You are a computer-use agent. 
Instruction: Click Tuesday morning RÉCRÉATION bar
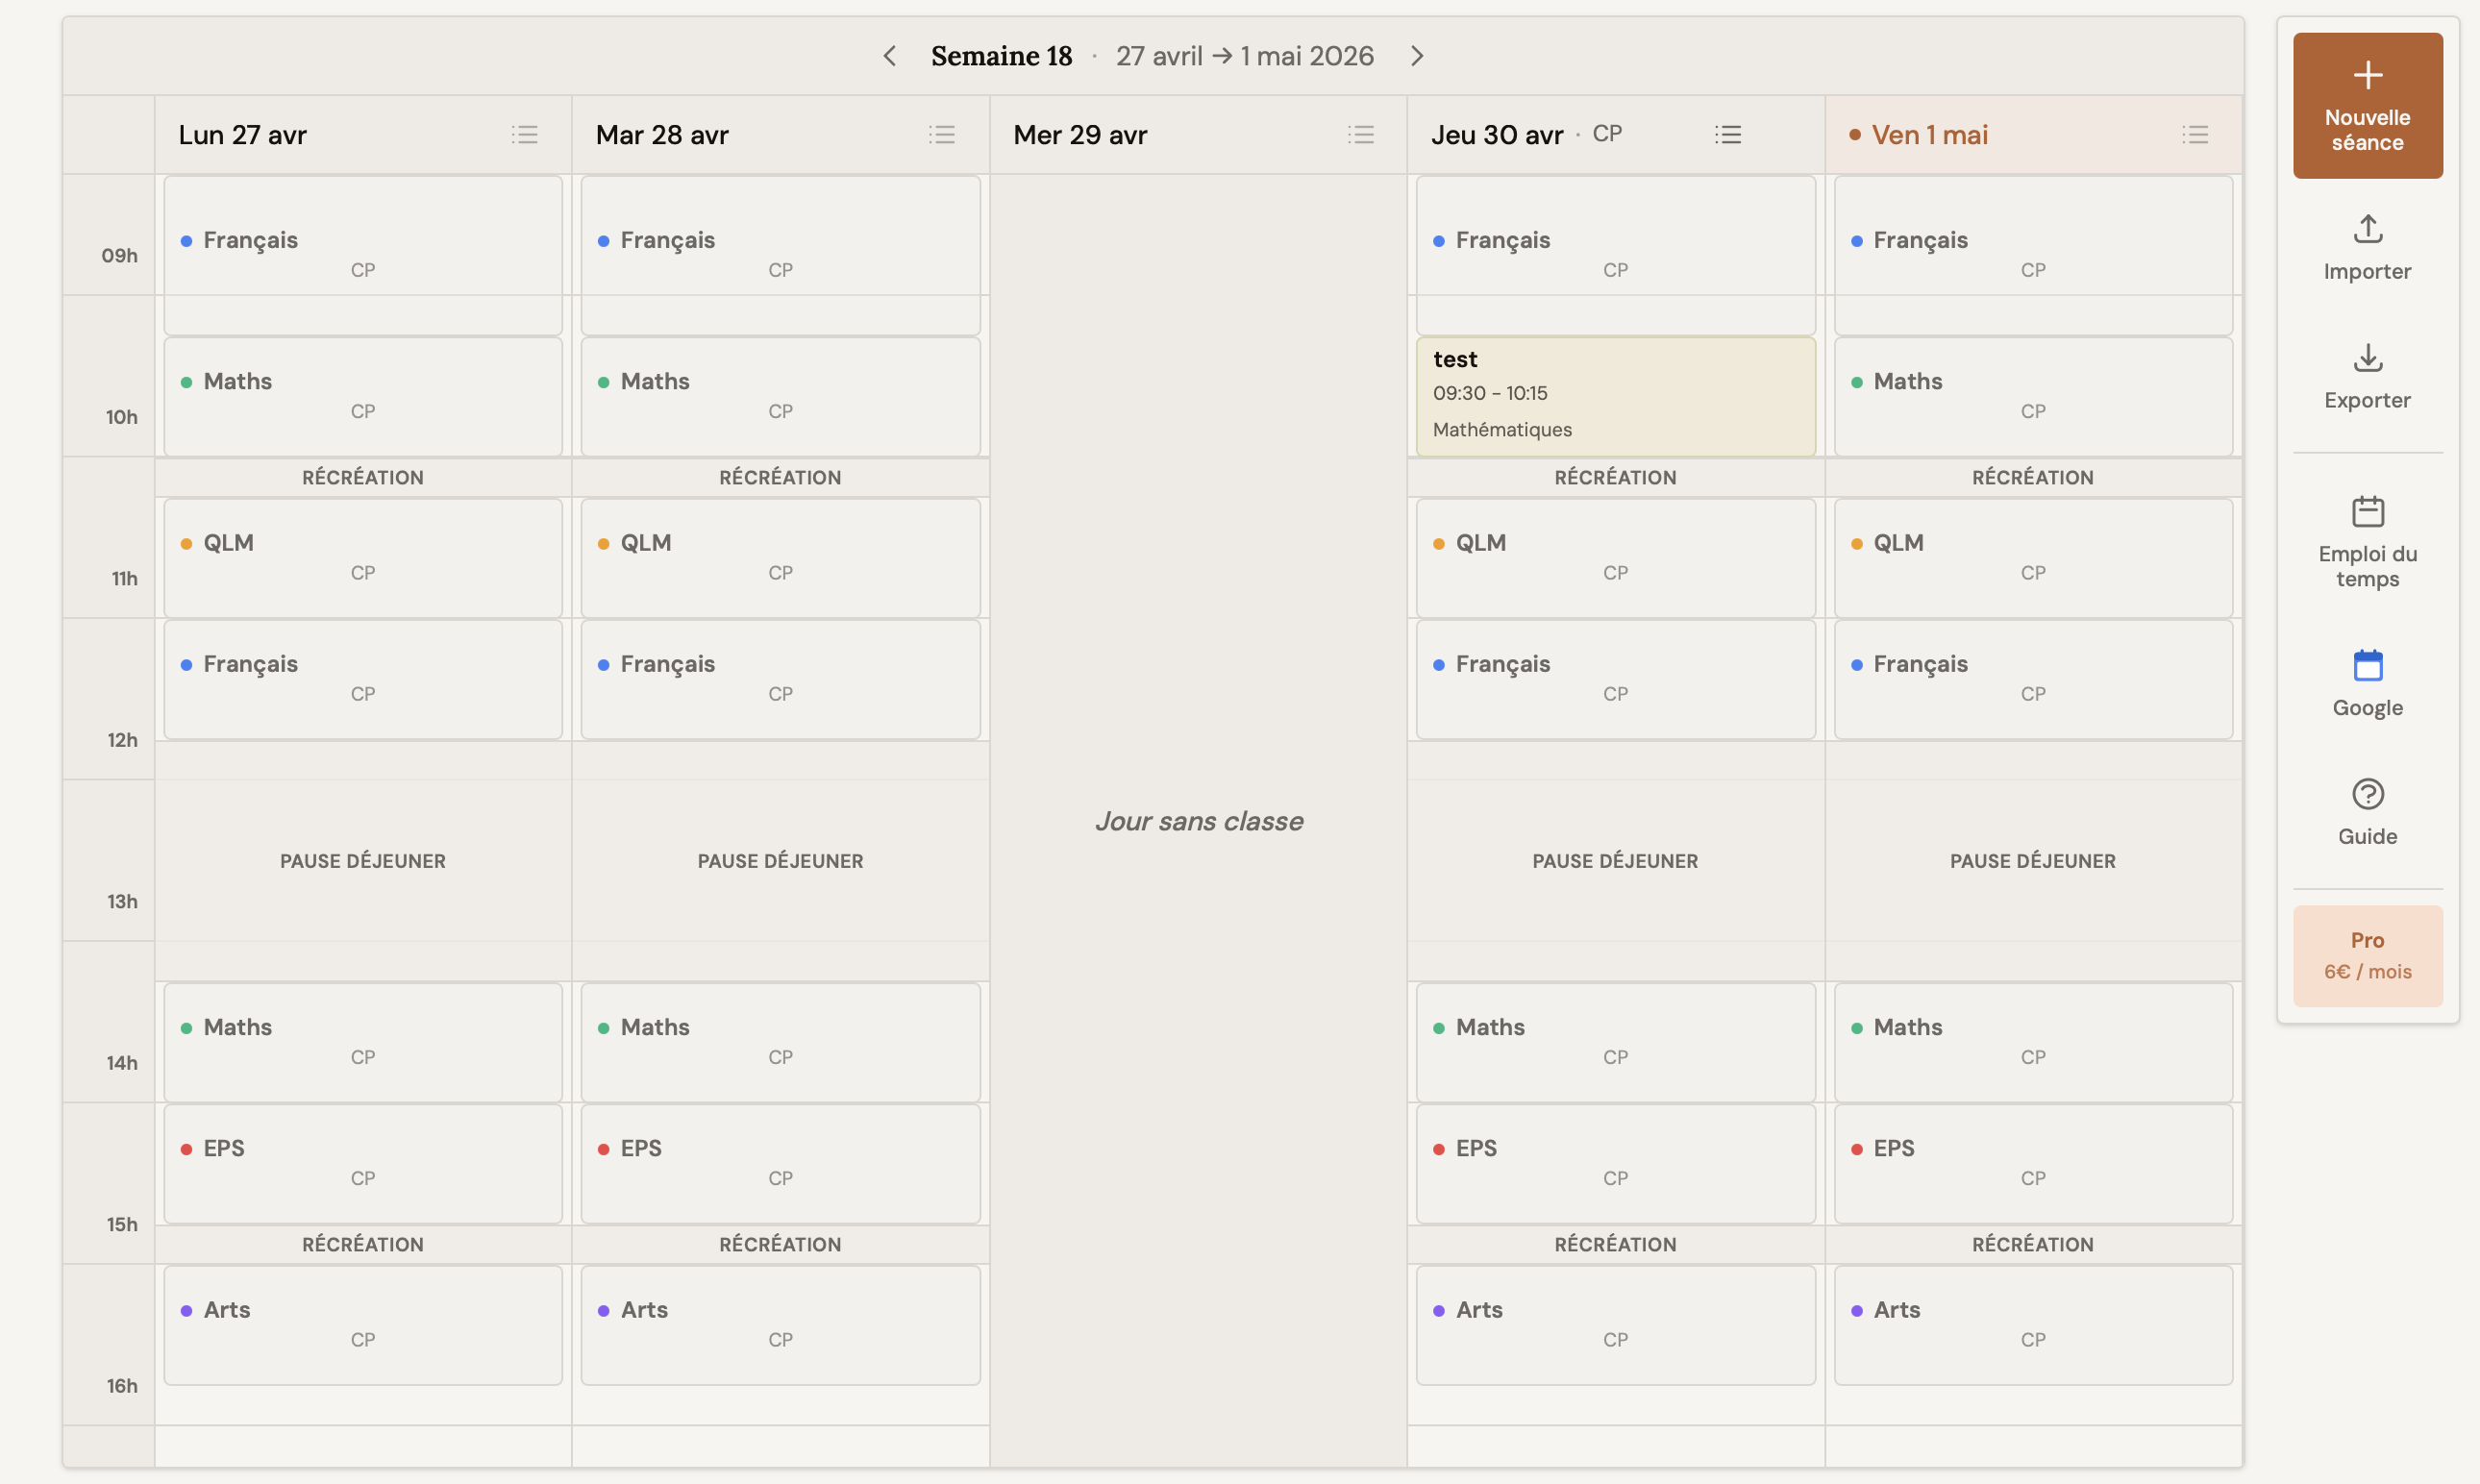point(780,477)
